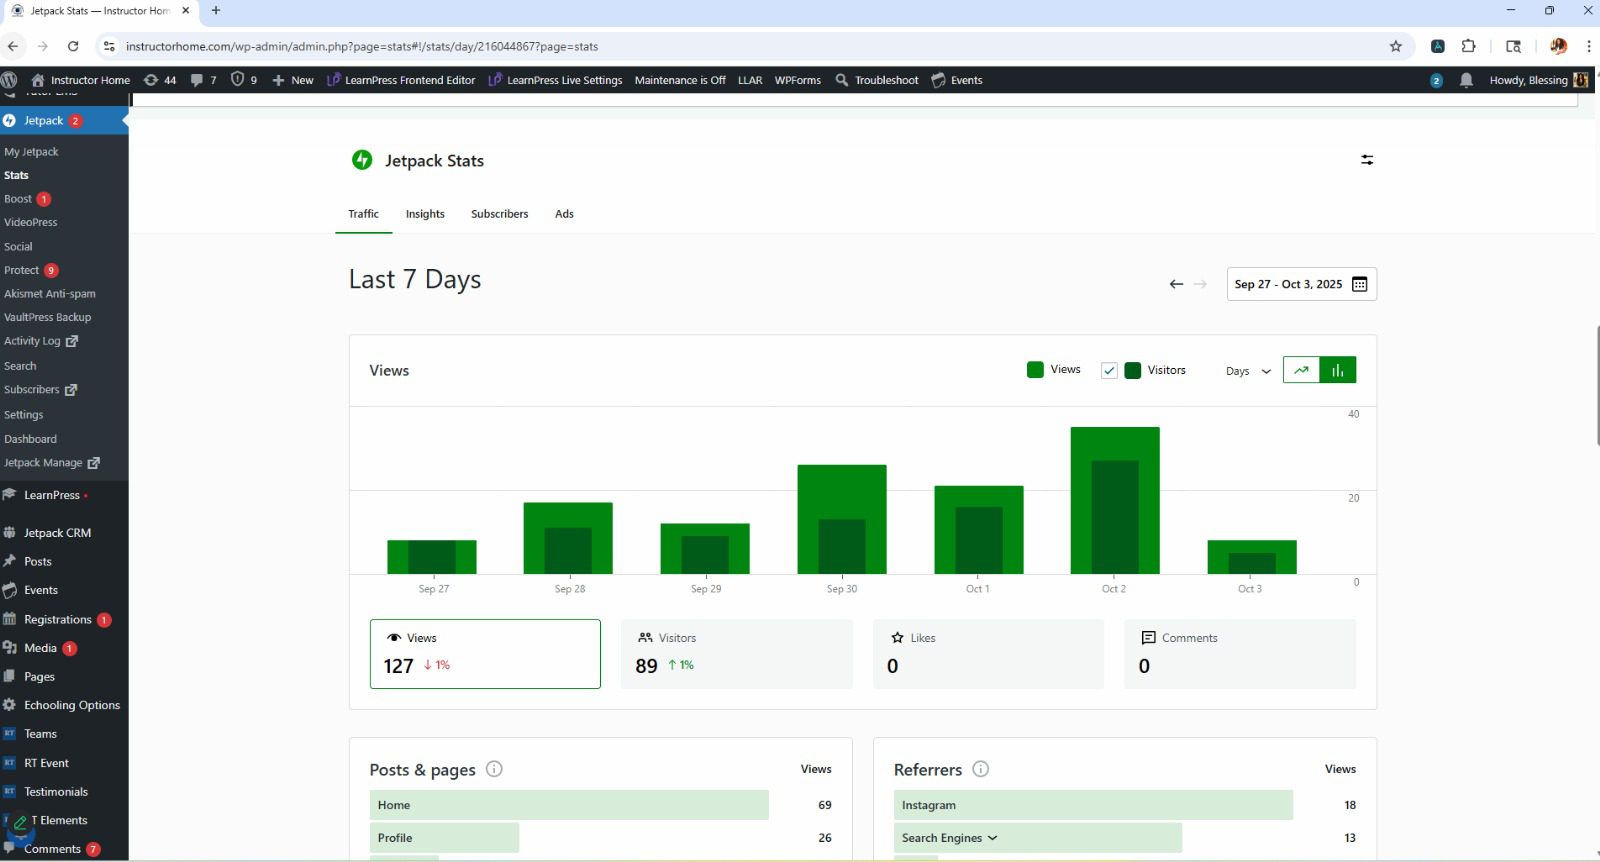Switch to the Subscribers tab
The width and height of the screenshot is (1600, 862).
pos(499,214)
